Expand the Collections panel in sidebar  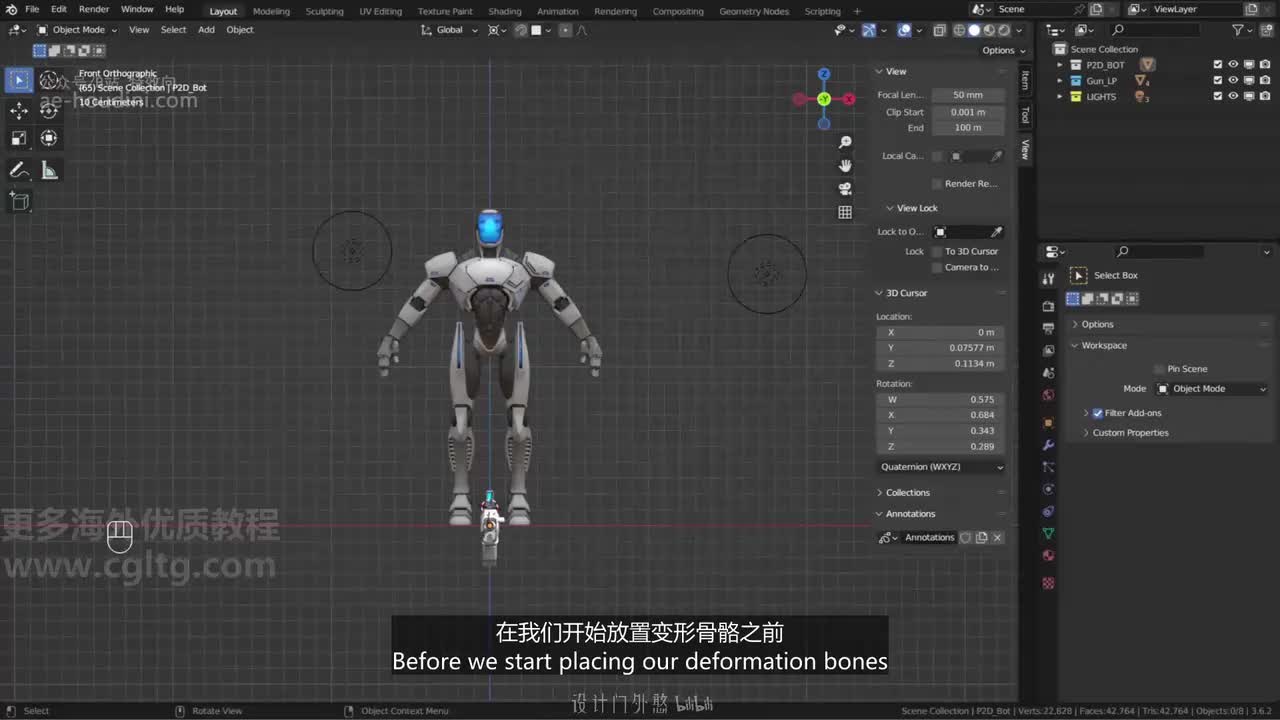[x=907, y=493]
